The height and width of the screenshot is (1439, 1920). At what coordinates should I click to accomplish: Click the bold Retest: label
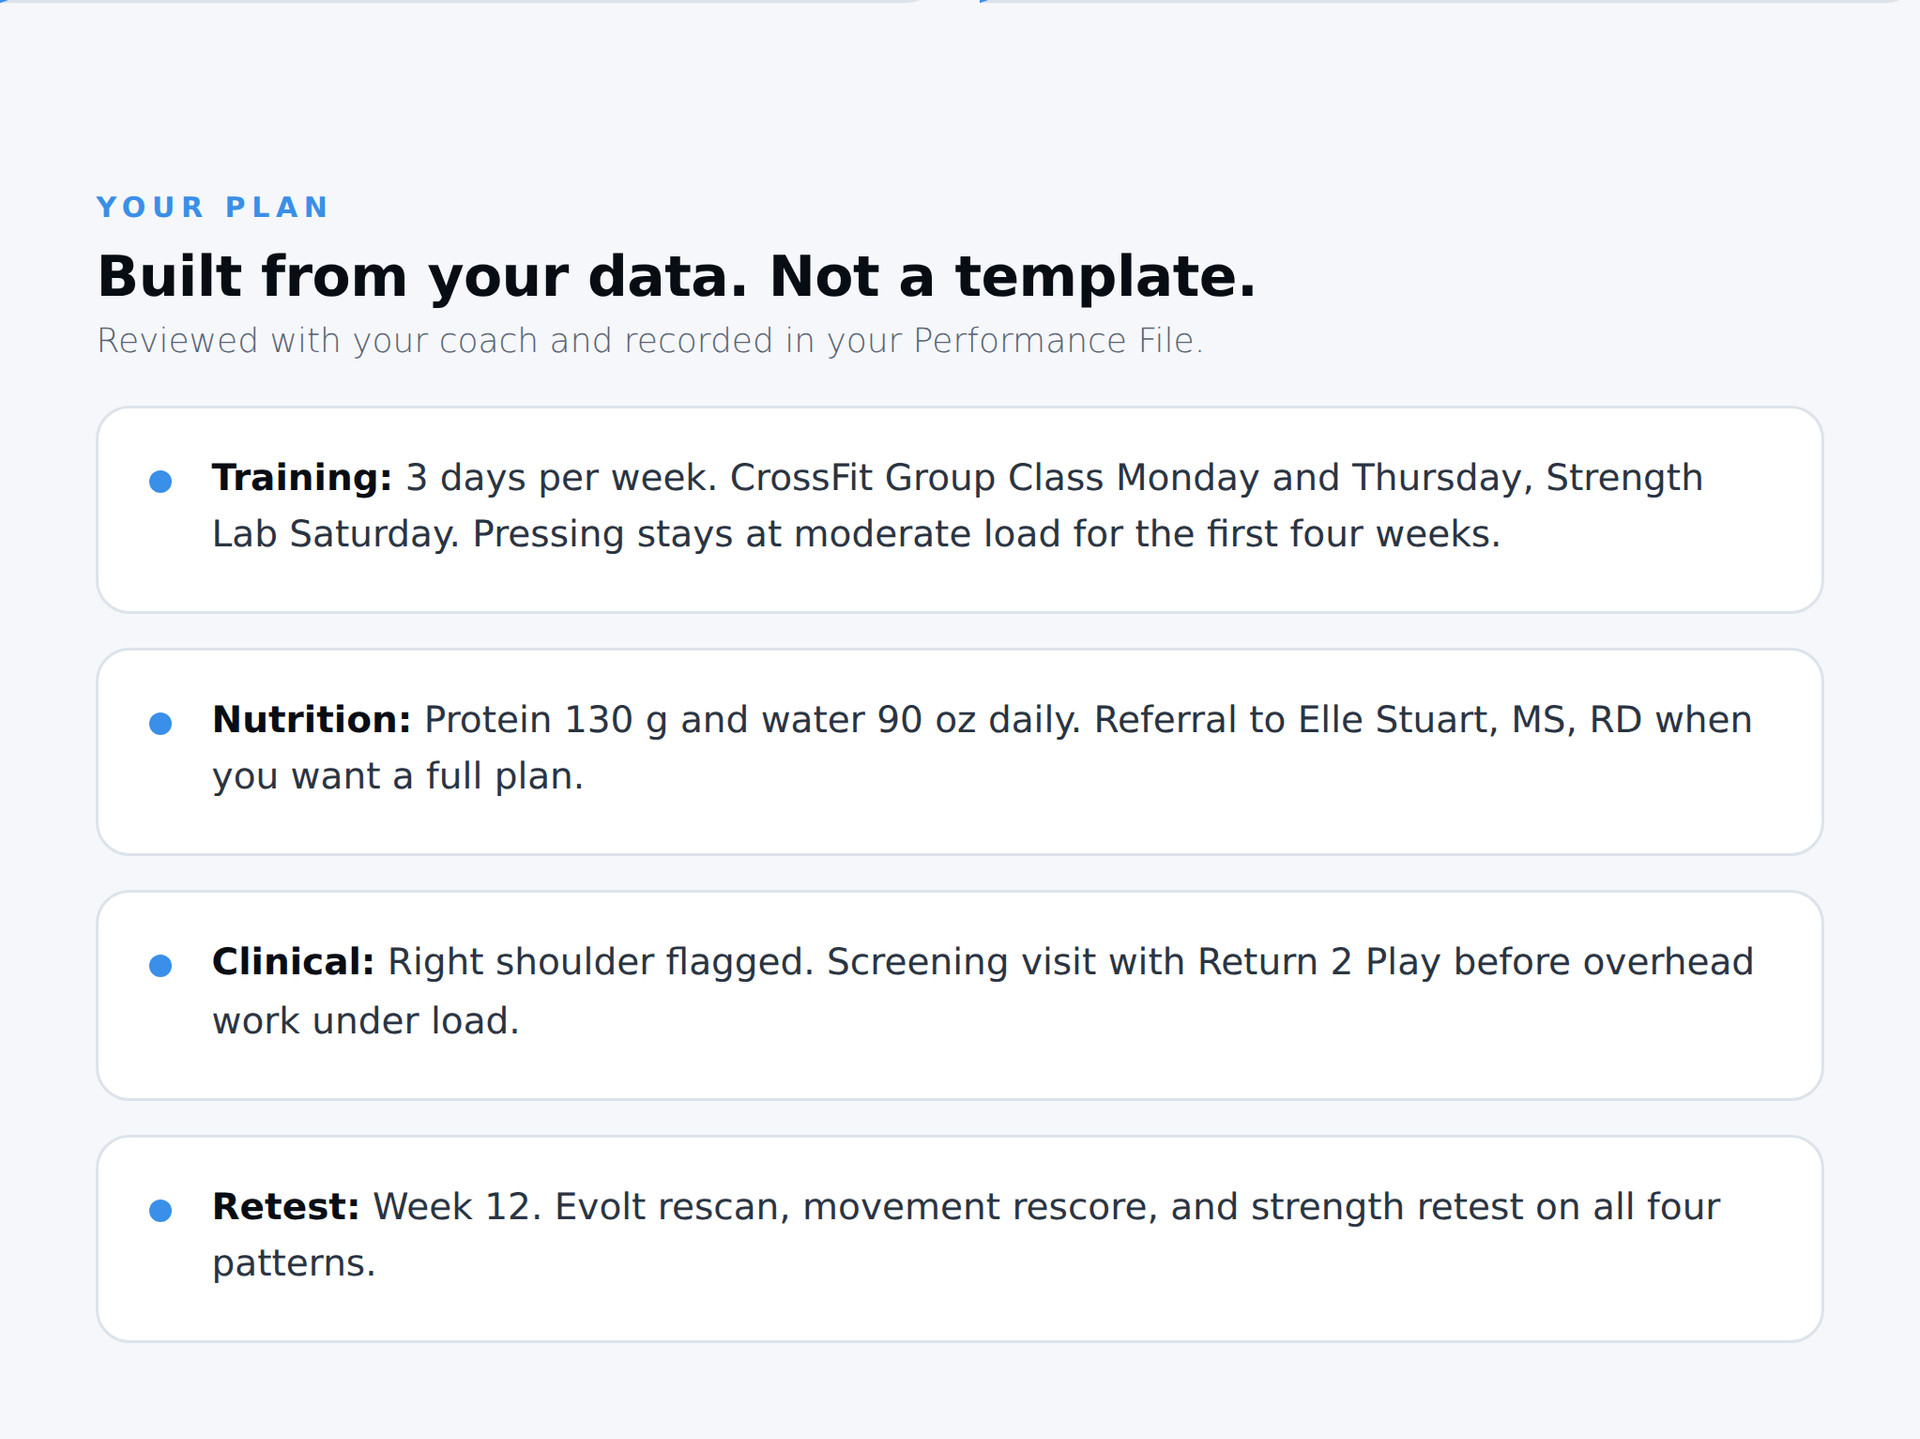click(x=286, y=1207)
